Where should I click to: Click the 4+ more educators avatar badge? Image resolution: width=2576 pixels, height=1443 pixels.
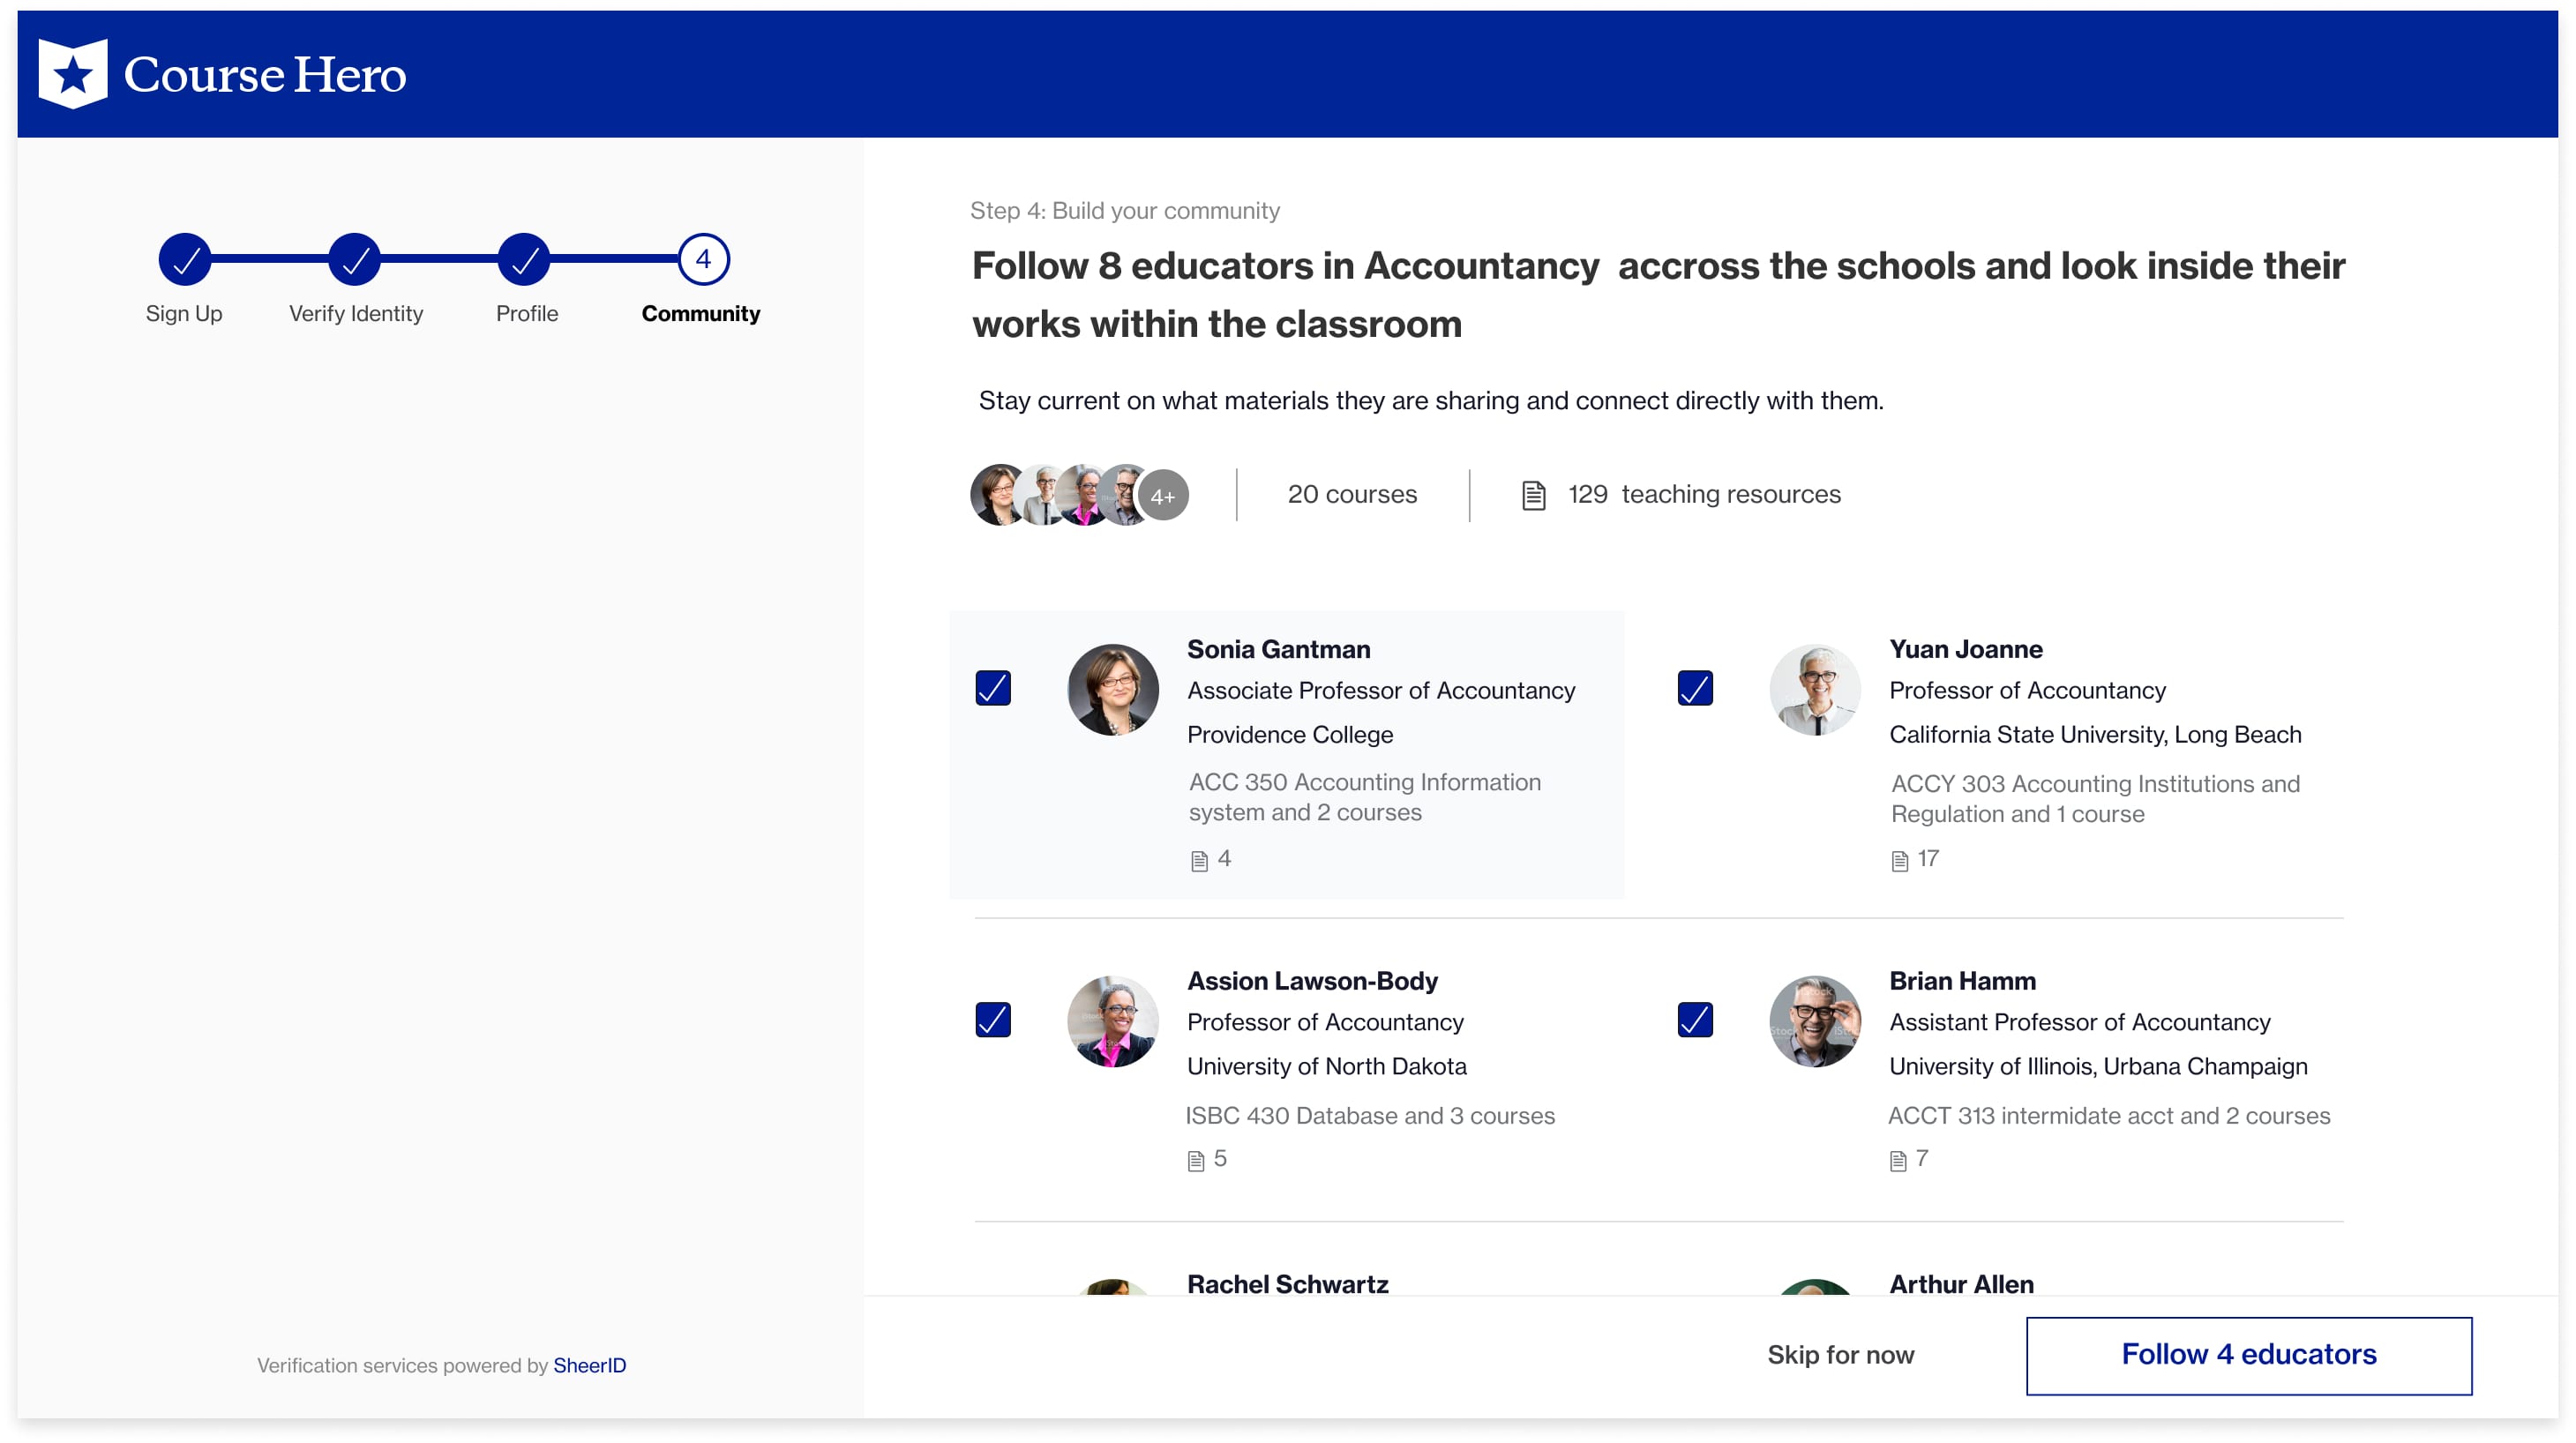1162,496
